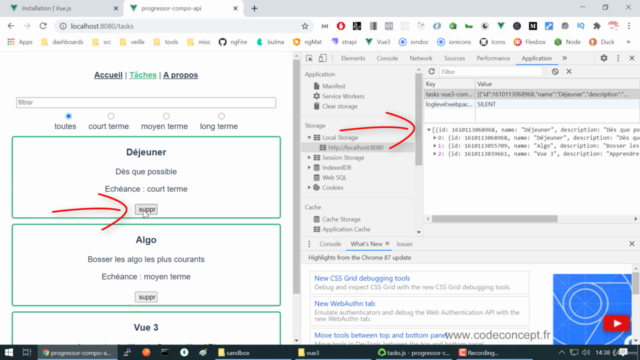This screenshot has height=360, width=640.
Task: Open the Sources tab in DevTools
Action: point(454,58)
